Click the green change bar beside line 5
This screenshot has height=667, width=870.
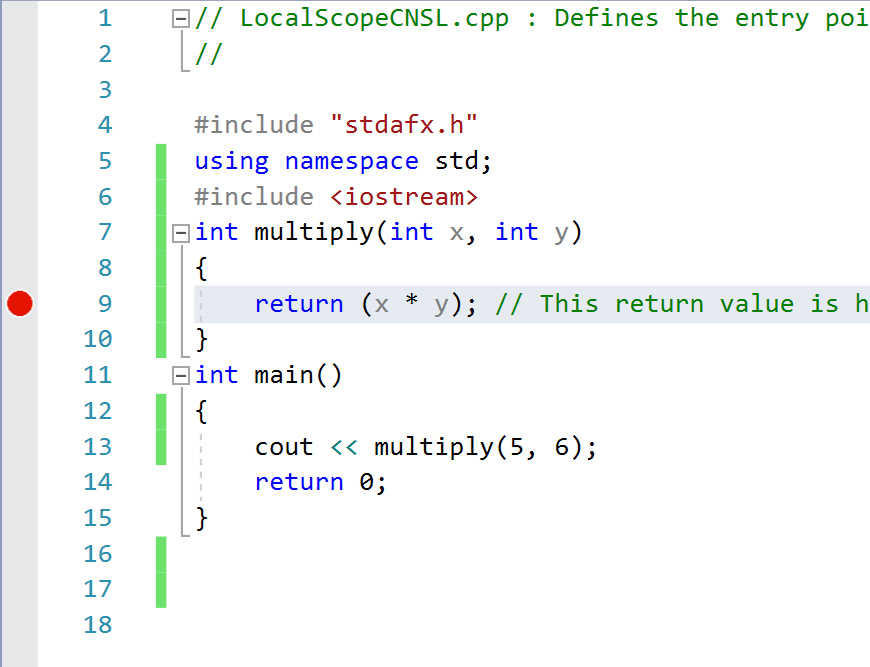coord(160,160)
